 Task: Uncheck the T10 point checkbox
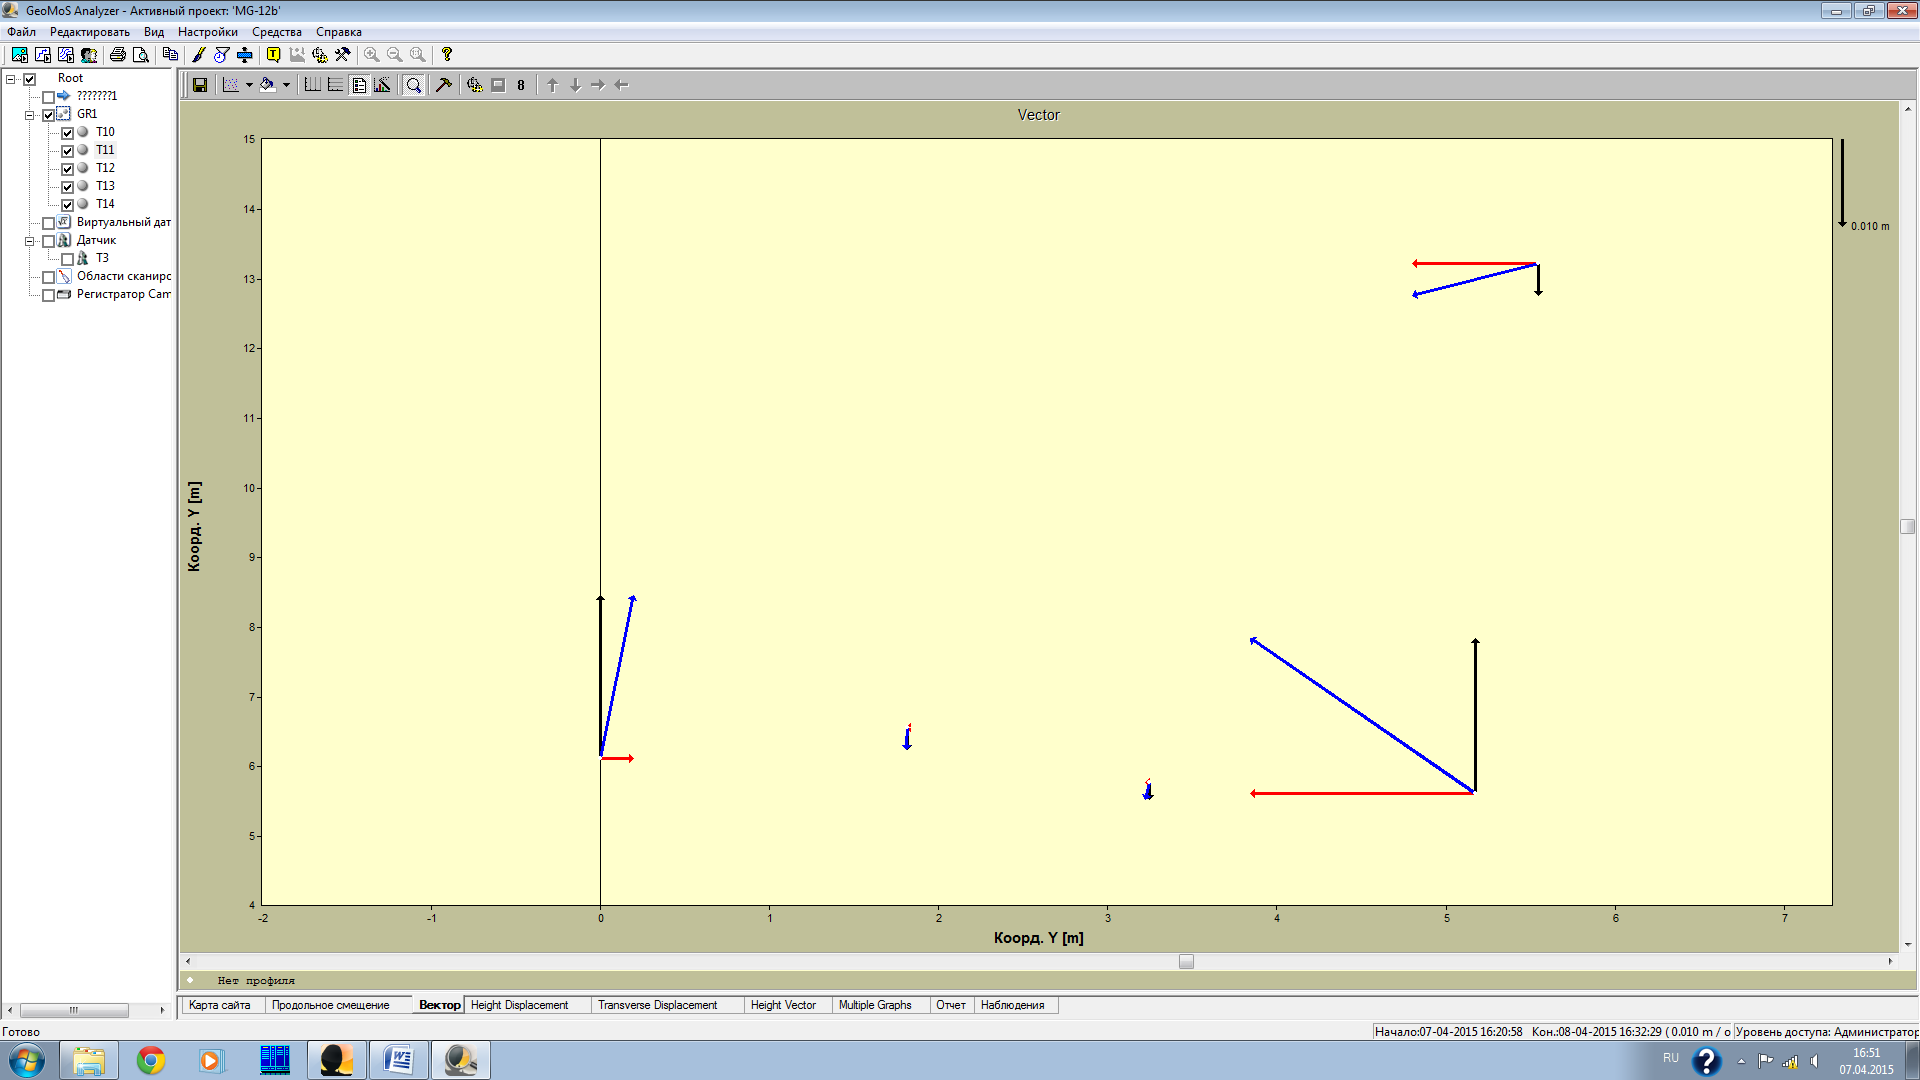[68, 132]
